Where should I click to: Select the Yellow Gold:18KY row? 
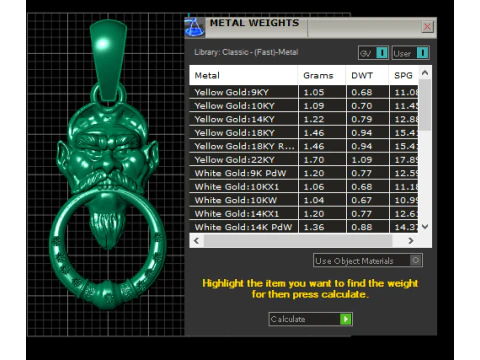(304, 133)
